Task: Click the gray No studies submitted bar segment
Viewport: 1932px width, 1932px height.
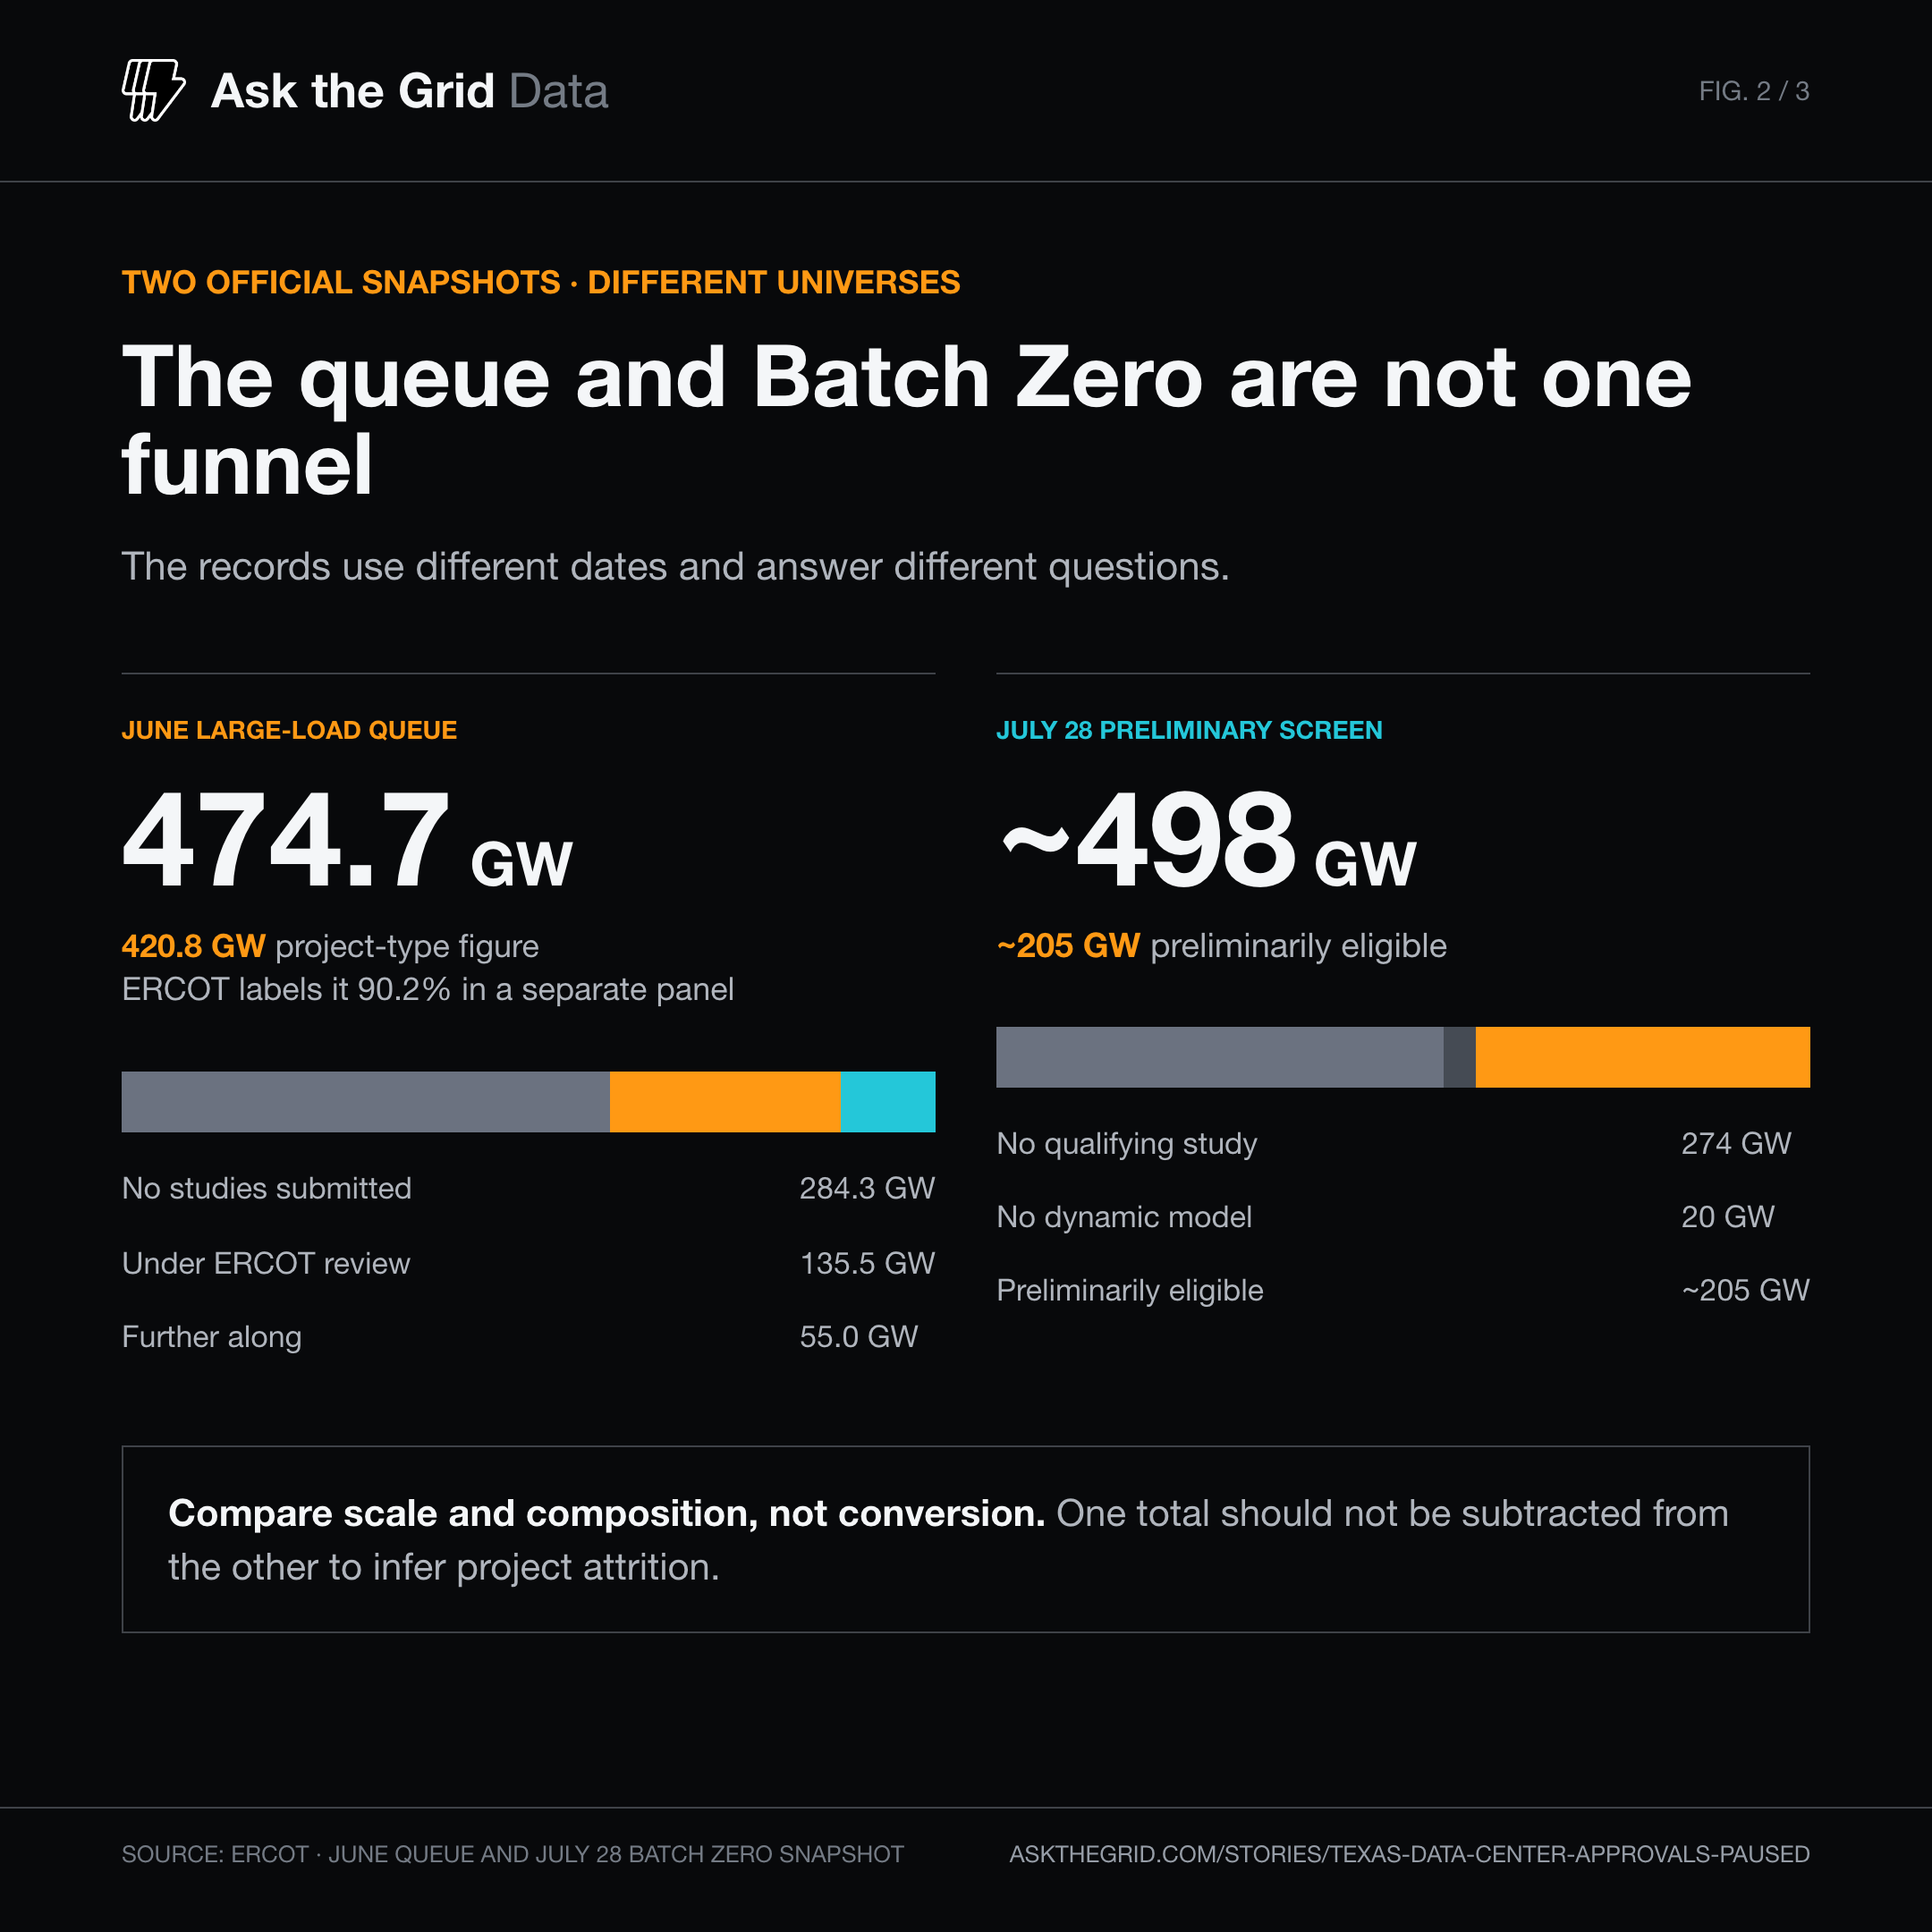Action: (365, 1102)
